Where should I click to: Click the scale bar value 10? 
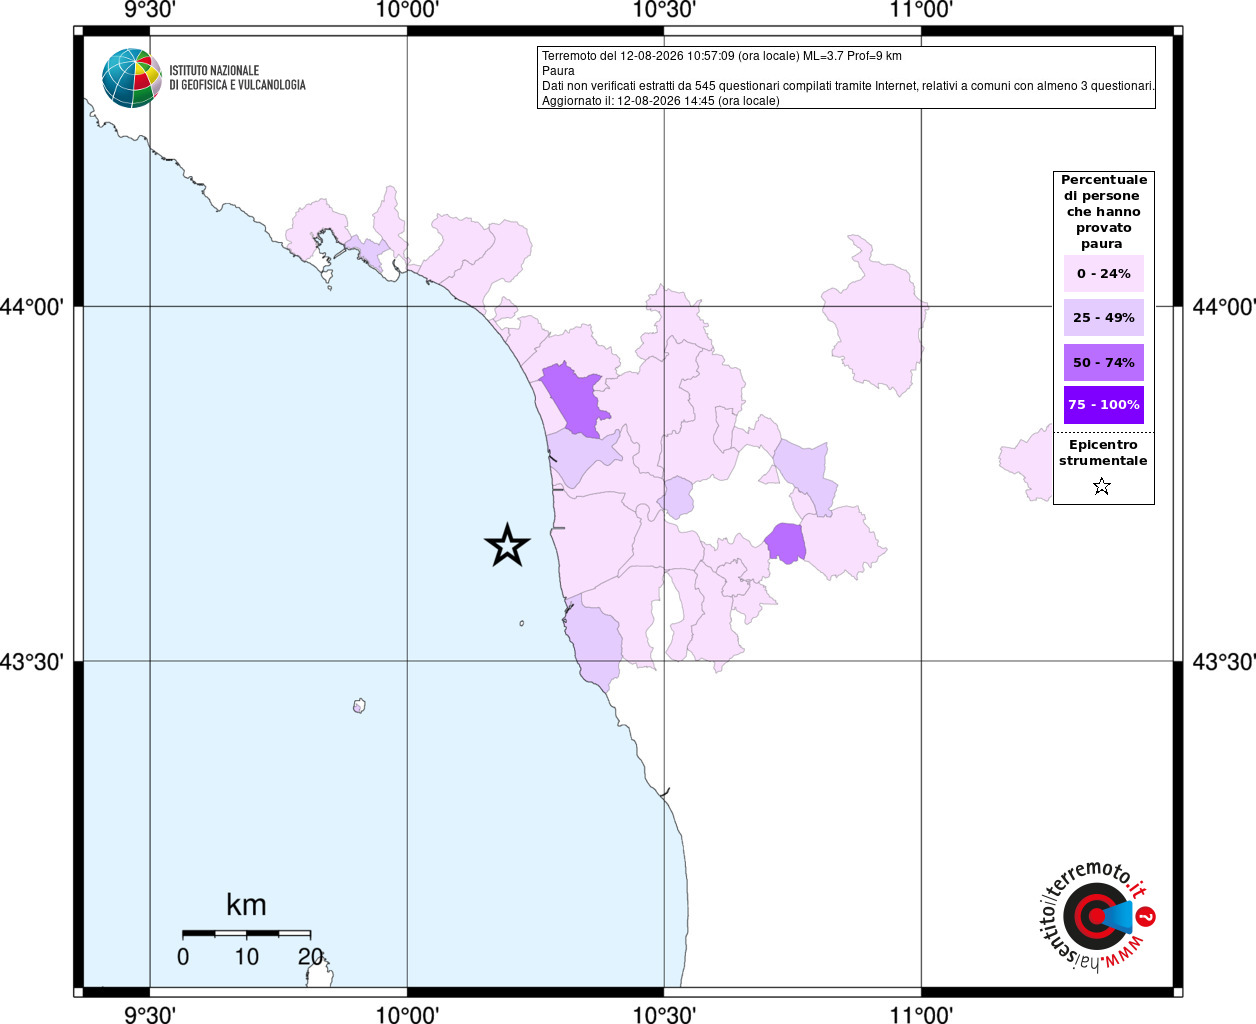coord(246,957)
